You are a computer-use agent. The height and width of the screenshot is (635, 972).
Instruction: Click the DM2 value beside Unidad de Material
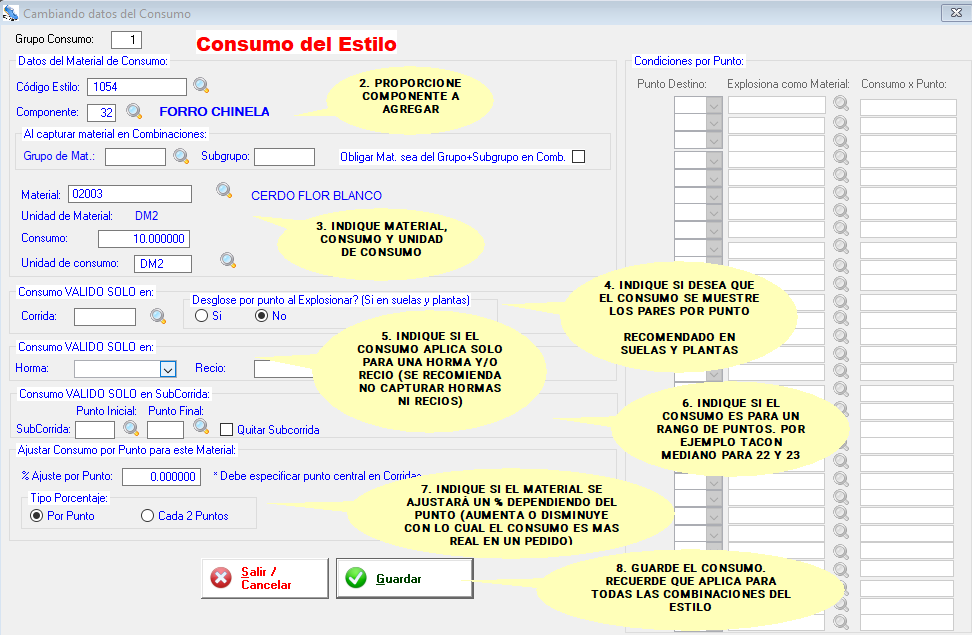tap(147, 216)
